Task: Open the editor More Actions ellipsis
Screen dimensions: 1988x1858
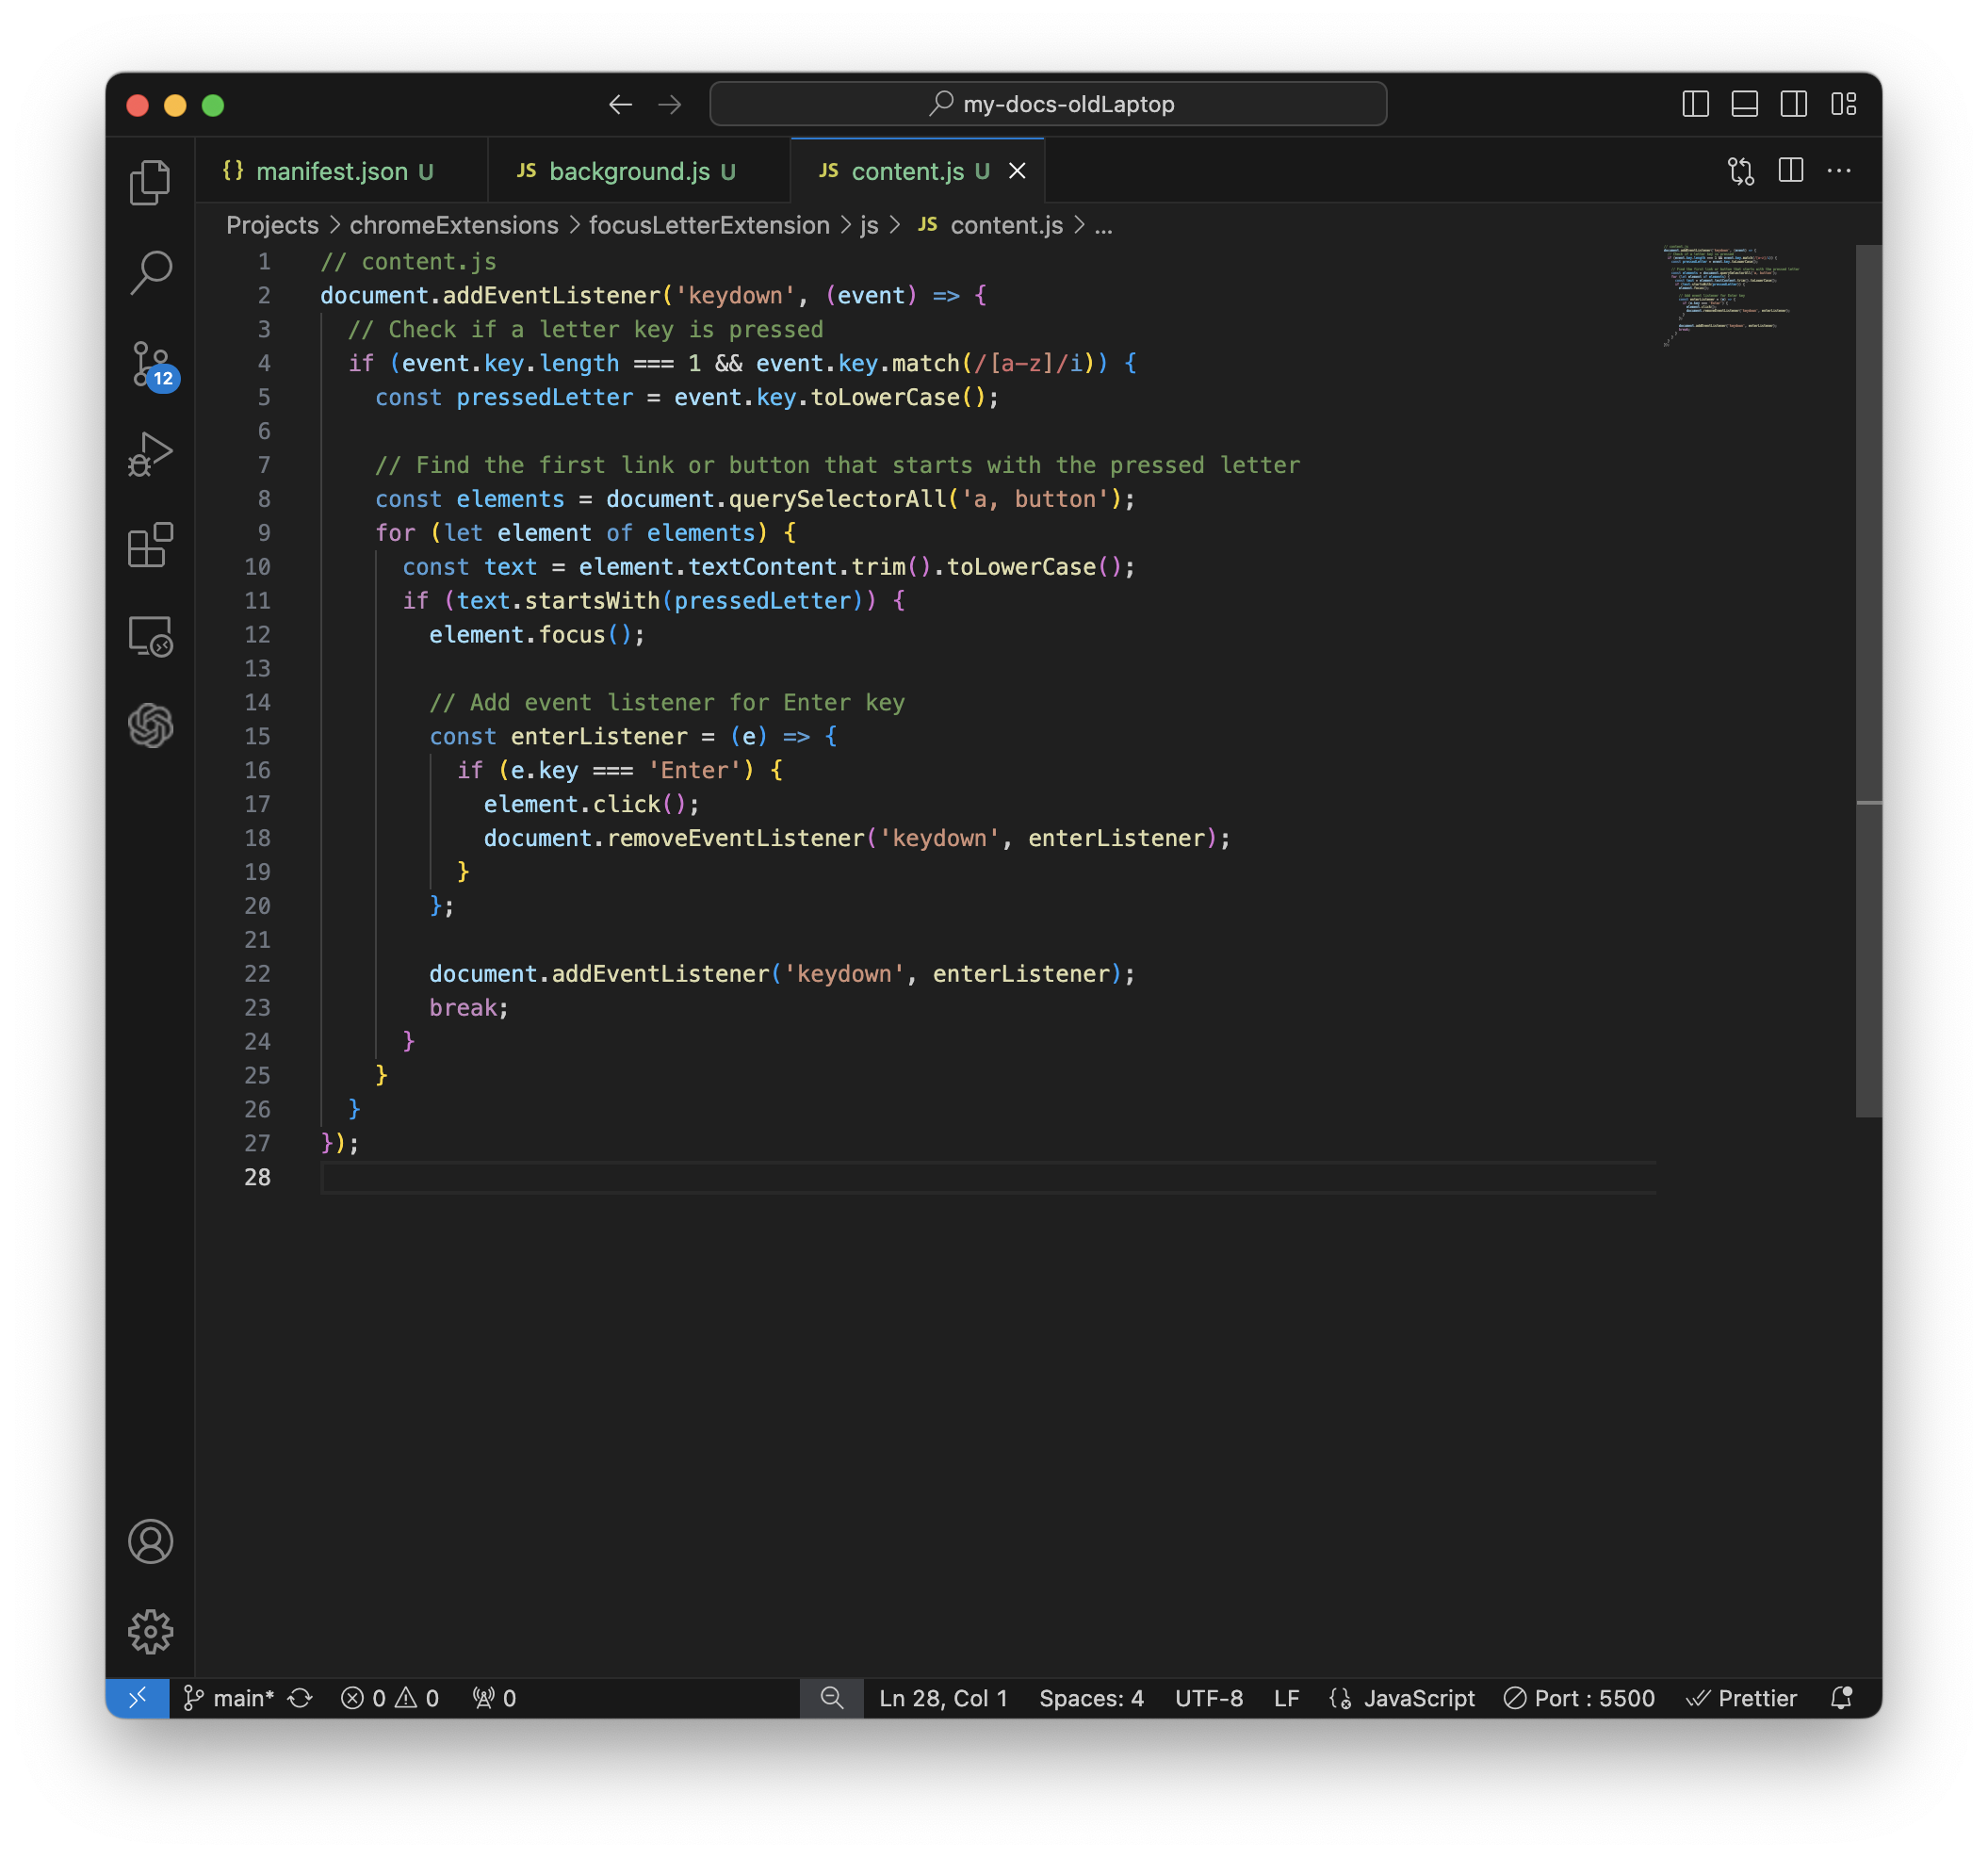Action: coord(1839,171)
